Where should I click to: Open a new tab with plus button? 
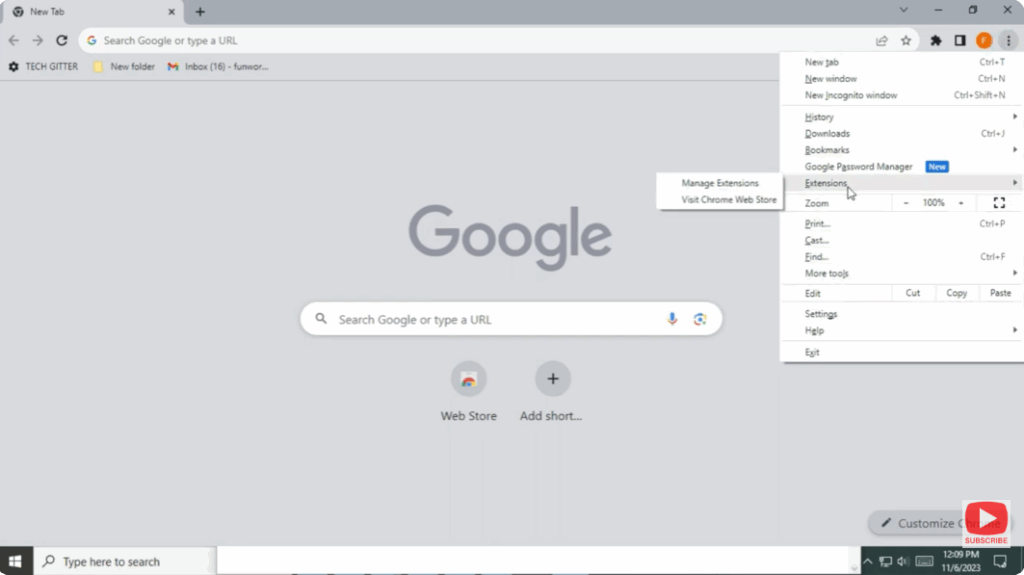click(200, 12)
